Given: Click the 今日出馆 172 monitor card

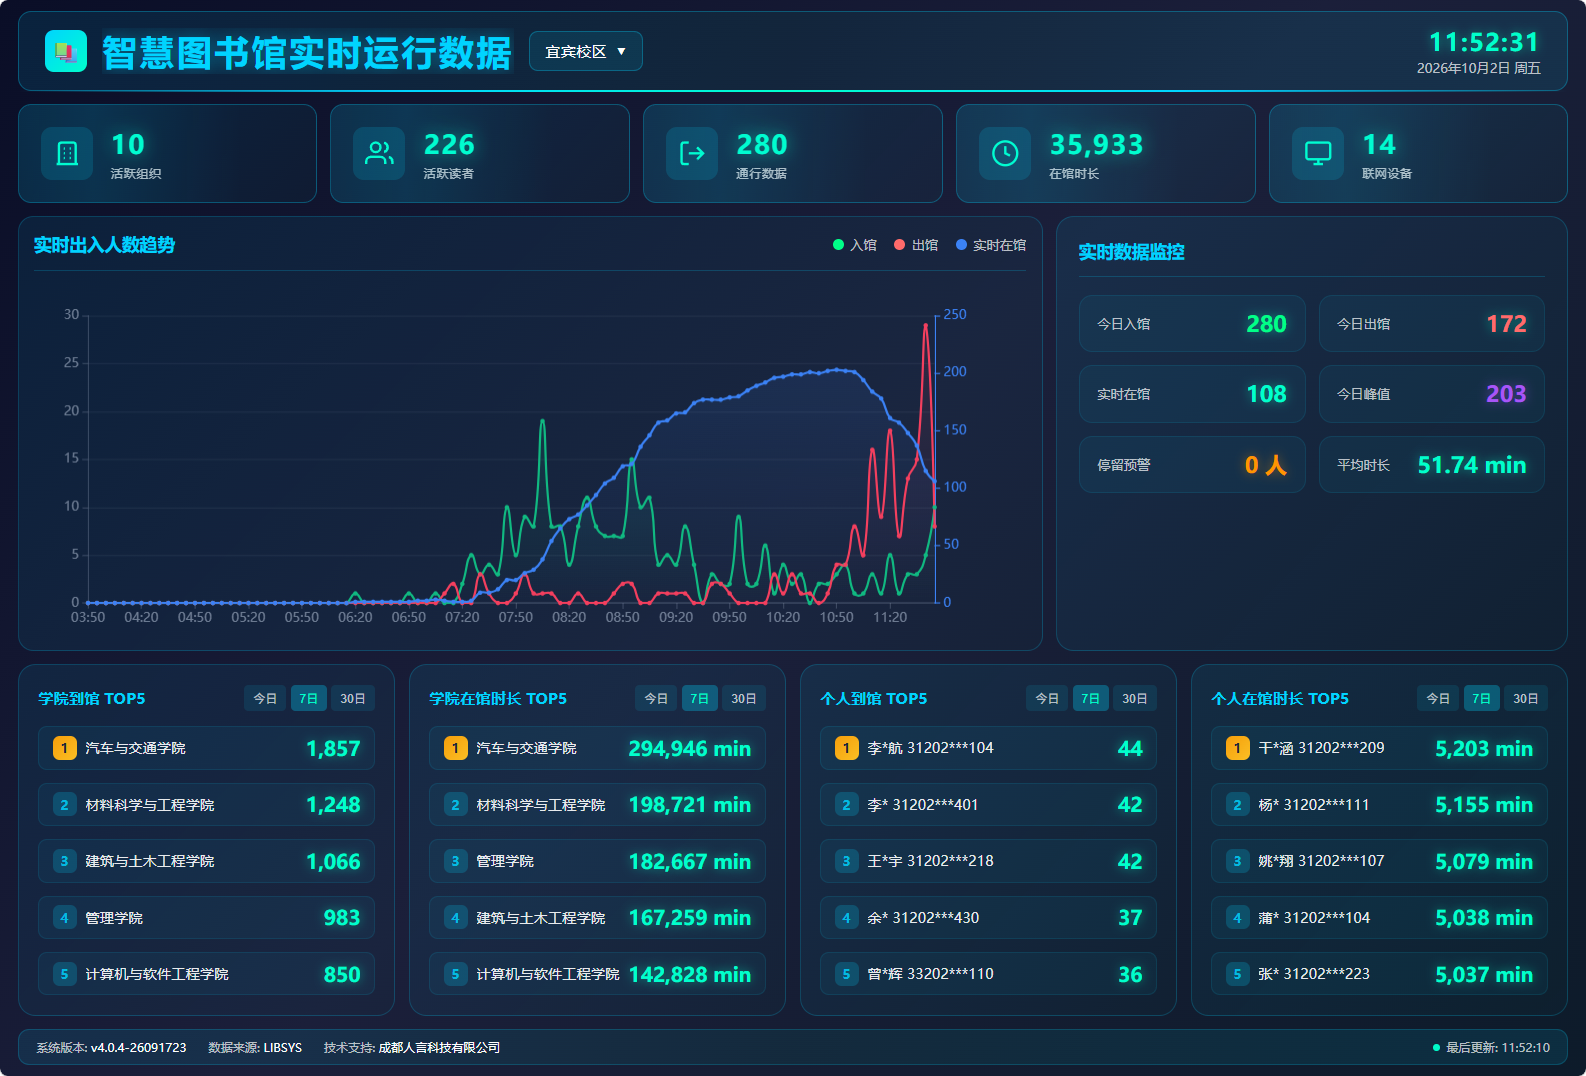Looking at the screenshot, I should [x=1432, y=323].
